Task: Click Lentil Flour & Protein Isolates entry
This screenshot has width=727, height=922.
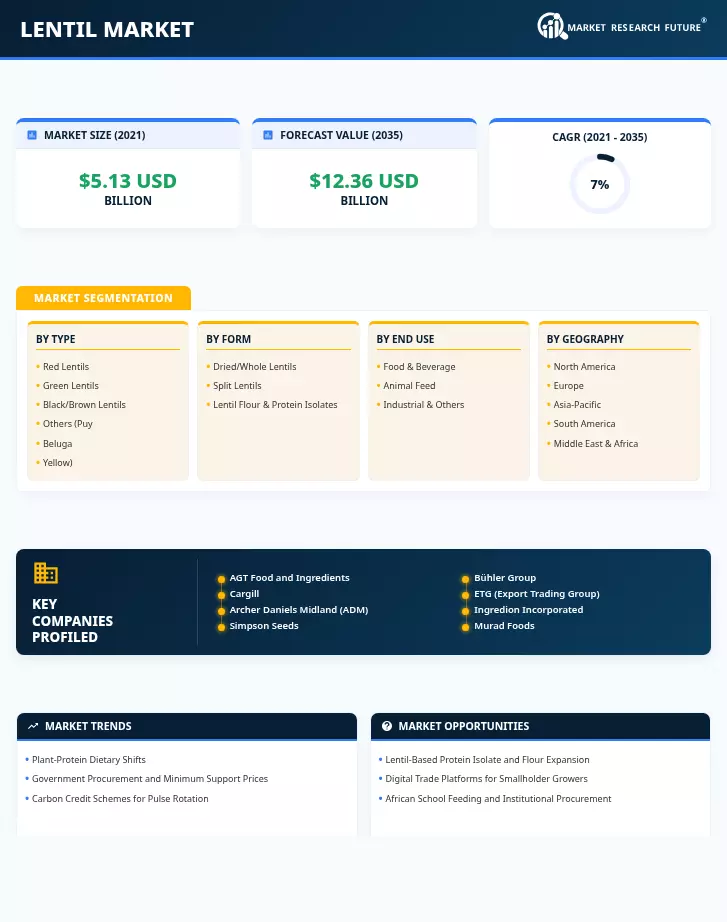Action: coord(275,405)
